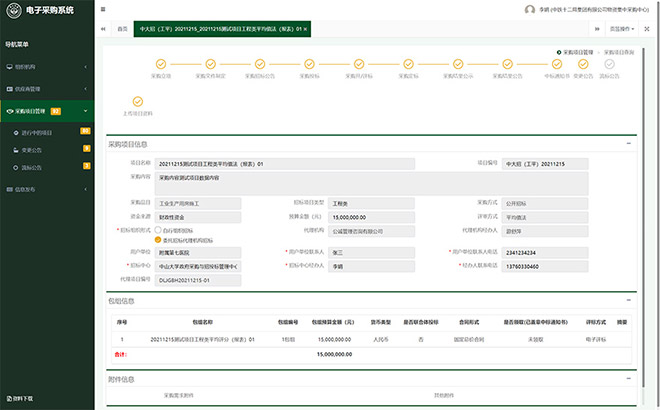The image size is (660, 410).
Task: Expand the 组织机构 sidebar menu
Action: (47, 66)
